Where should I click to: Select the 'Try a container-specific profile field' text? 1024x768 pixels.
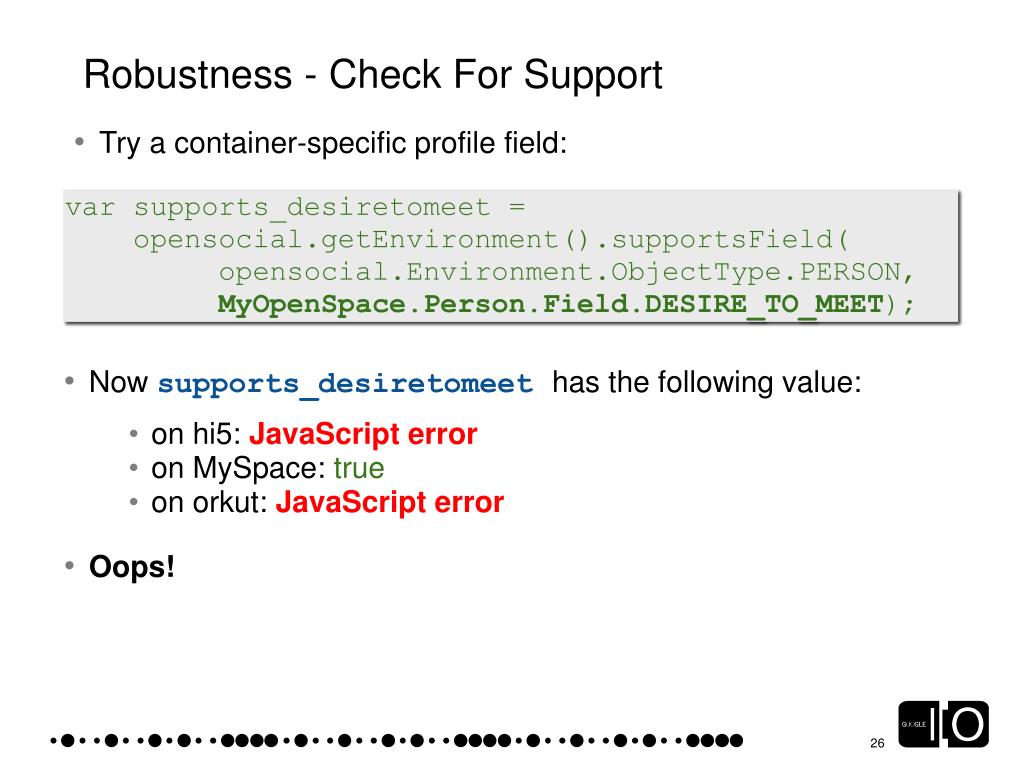coord(332,143)
